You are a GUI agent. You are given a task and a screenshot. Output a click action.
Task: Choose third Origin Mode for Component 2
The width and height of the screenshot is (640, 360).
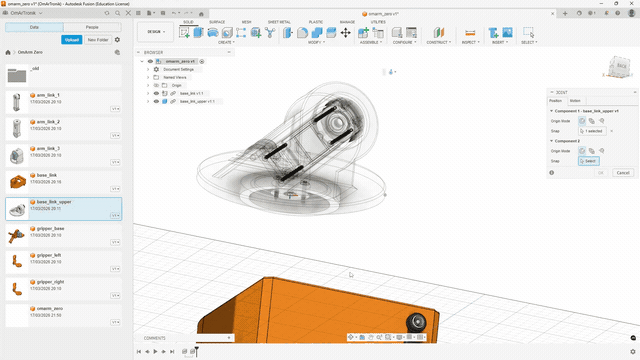pyautogui.click(x=602, y=151)
